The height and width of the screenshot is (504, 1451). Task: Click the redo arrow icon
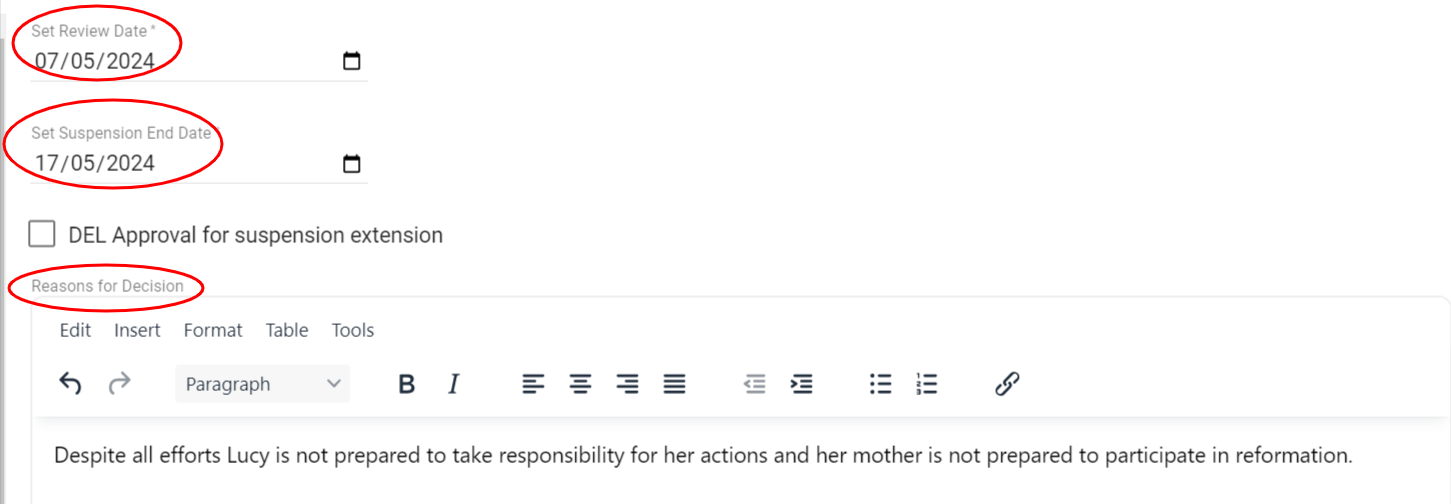[x=120, y=384]
